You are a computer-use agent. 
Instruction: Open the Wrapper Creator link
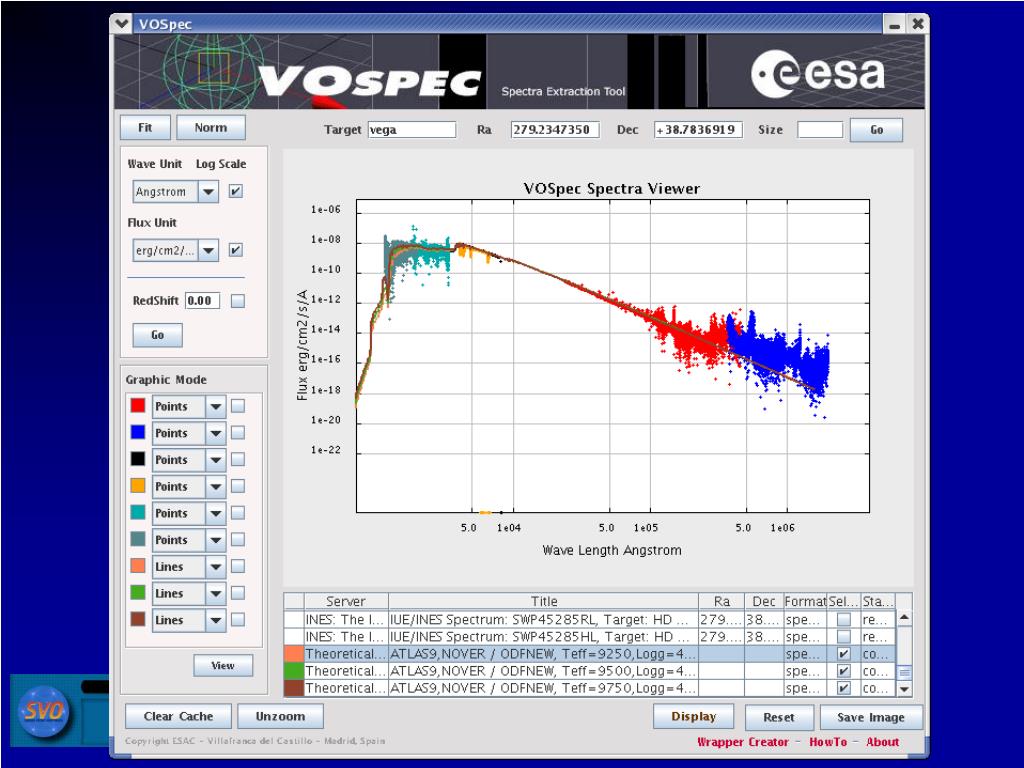click(x=743, y=742)
